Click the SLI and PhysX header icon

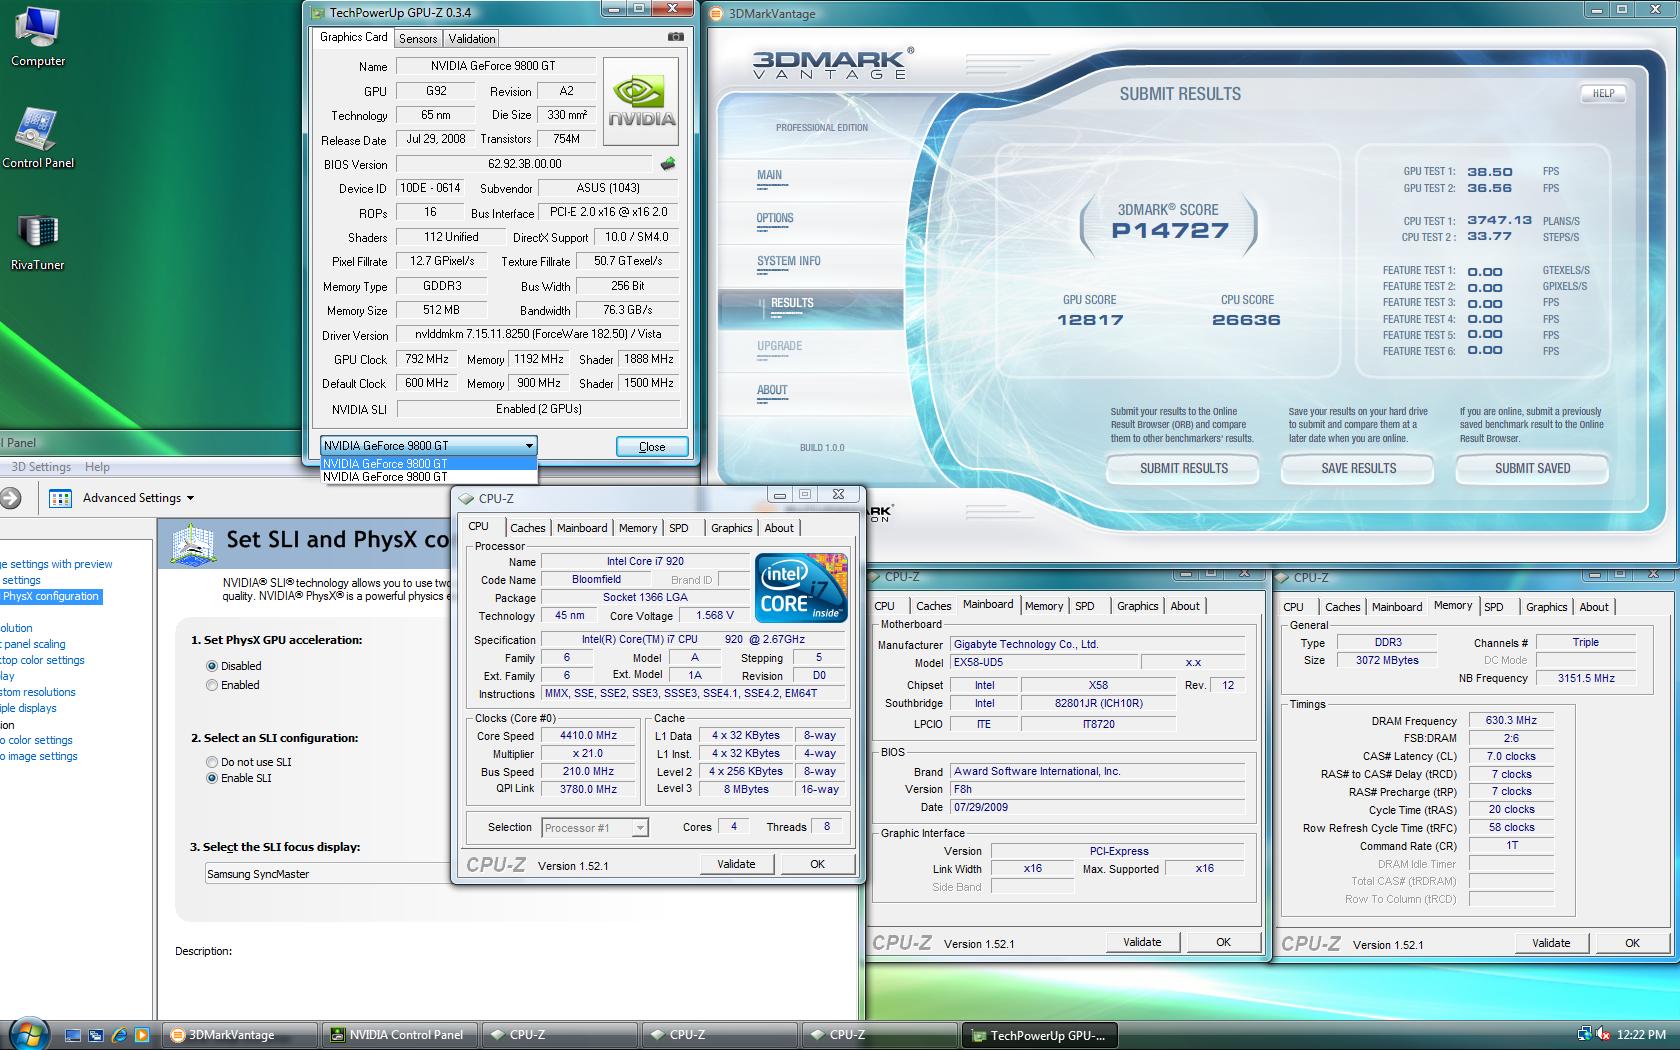point(194,543)
